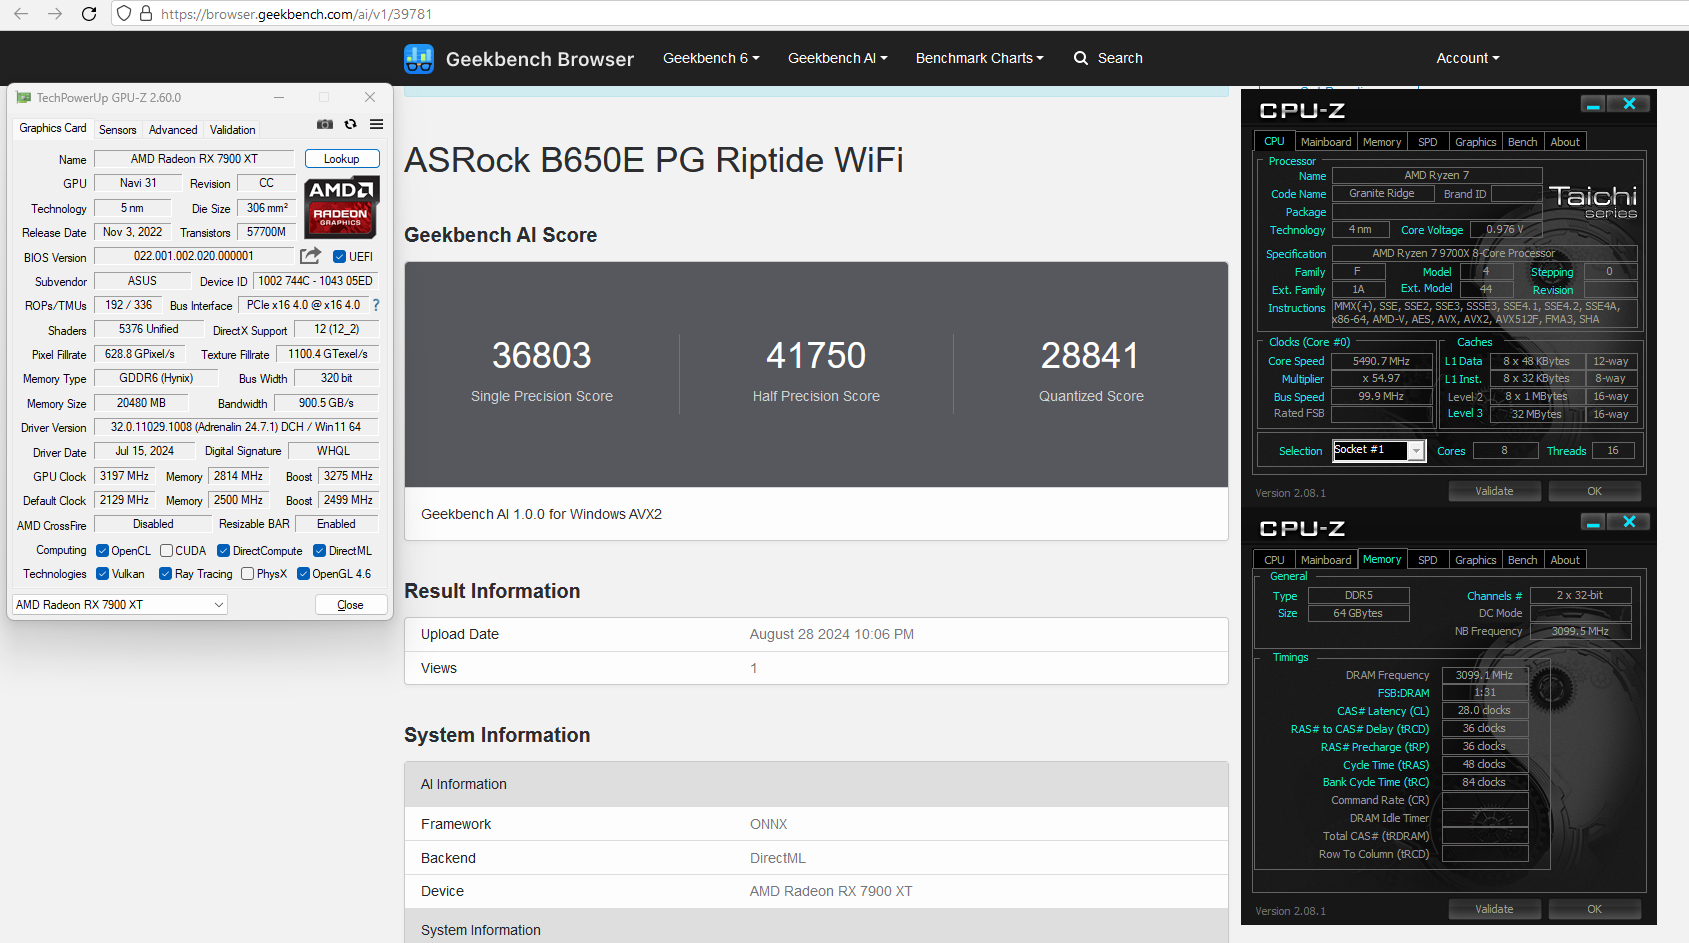Toggle the OpenGL 4.6 checkbox
The image size is (1689, 943).
(303, 574)
